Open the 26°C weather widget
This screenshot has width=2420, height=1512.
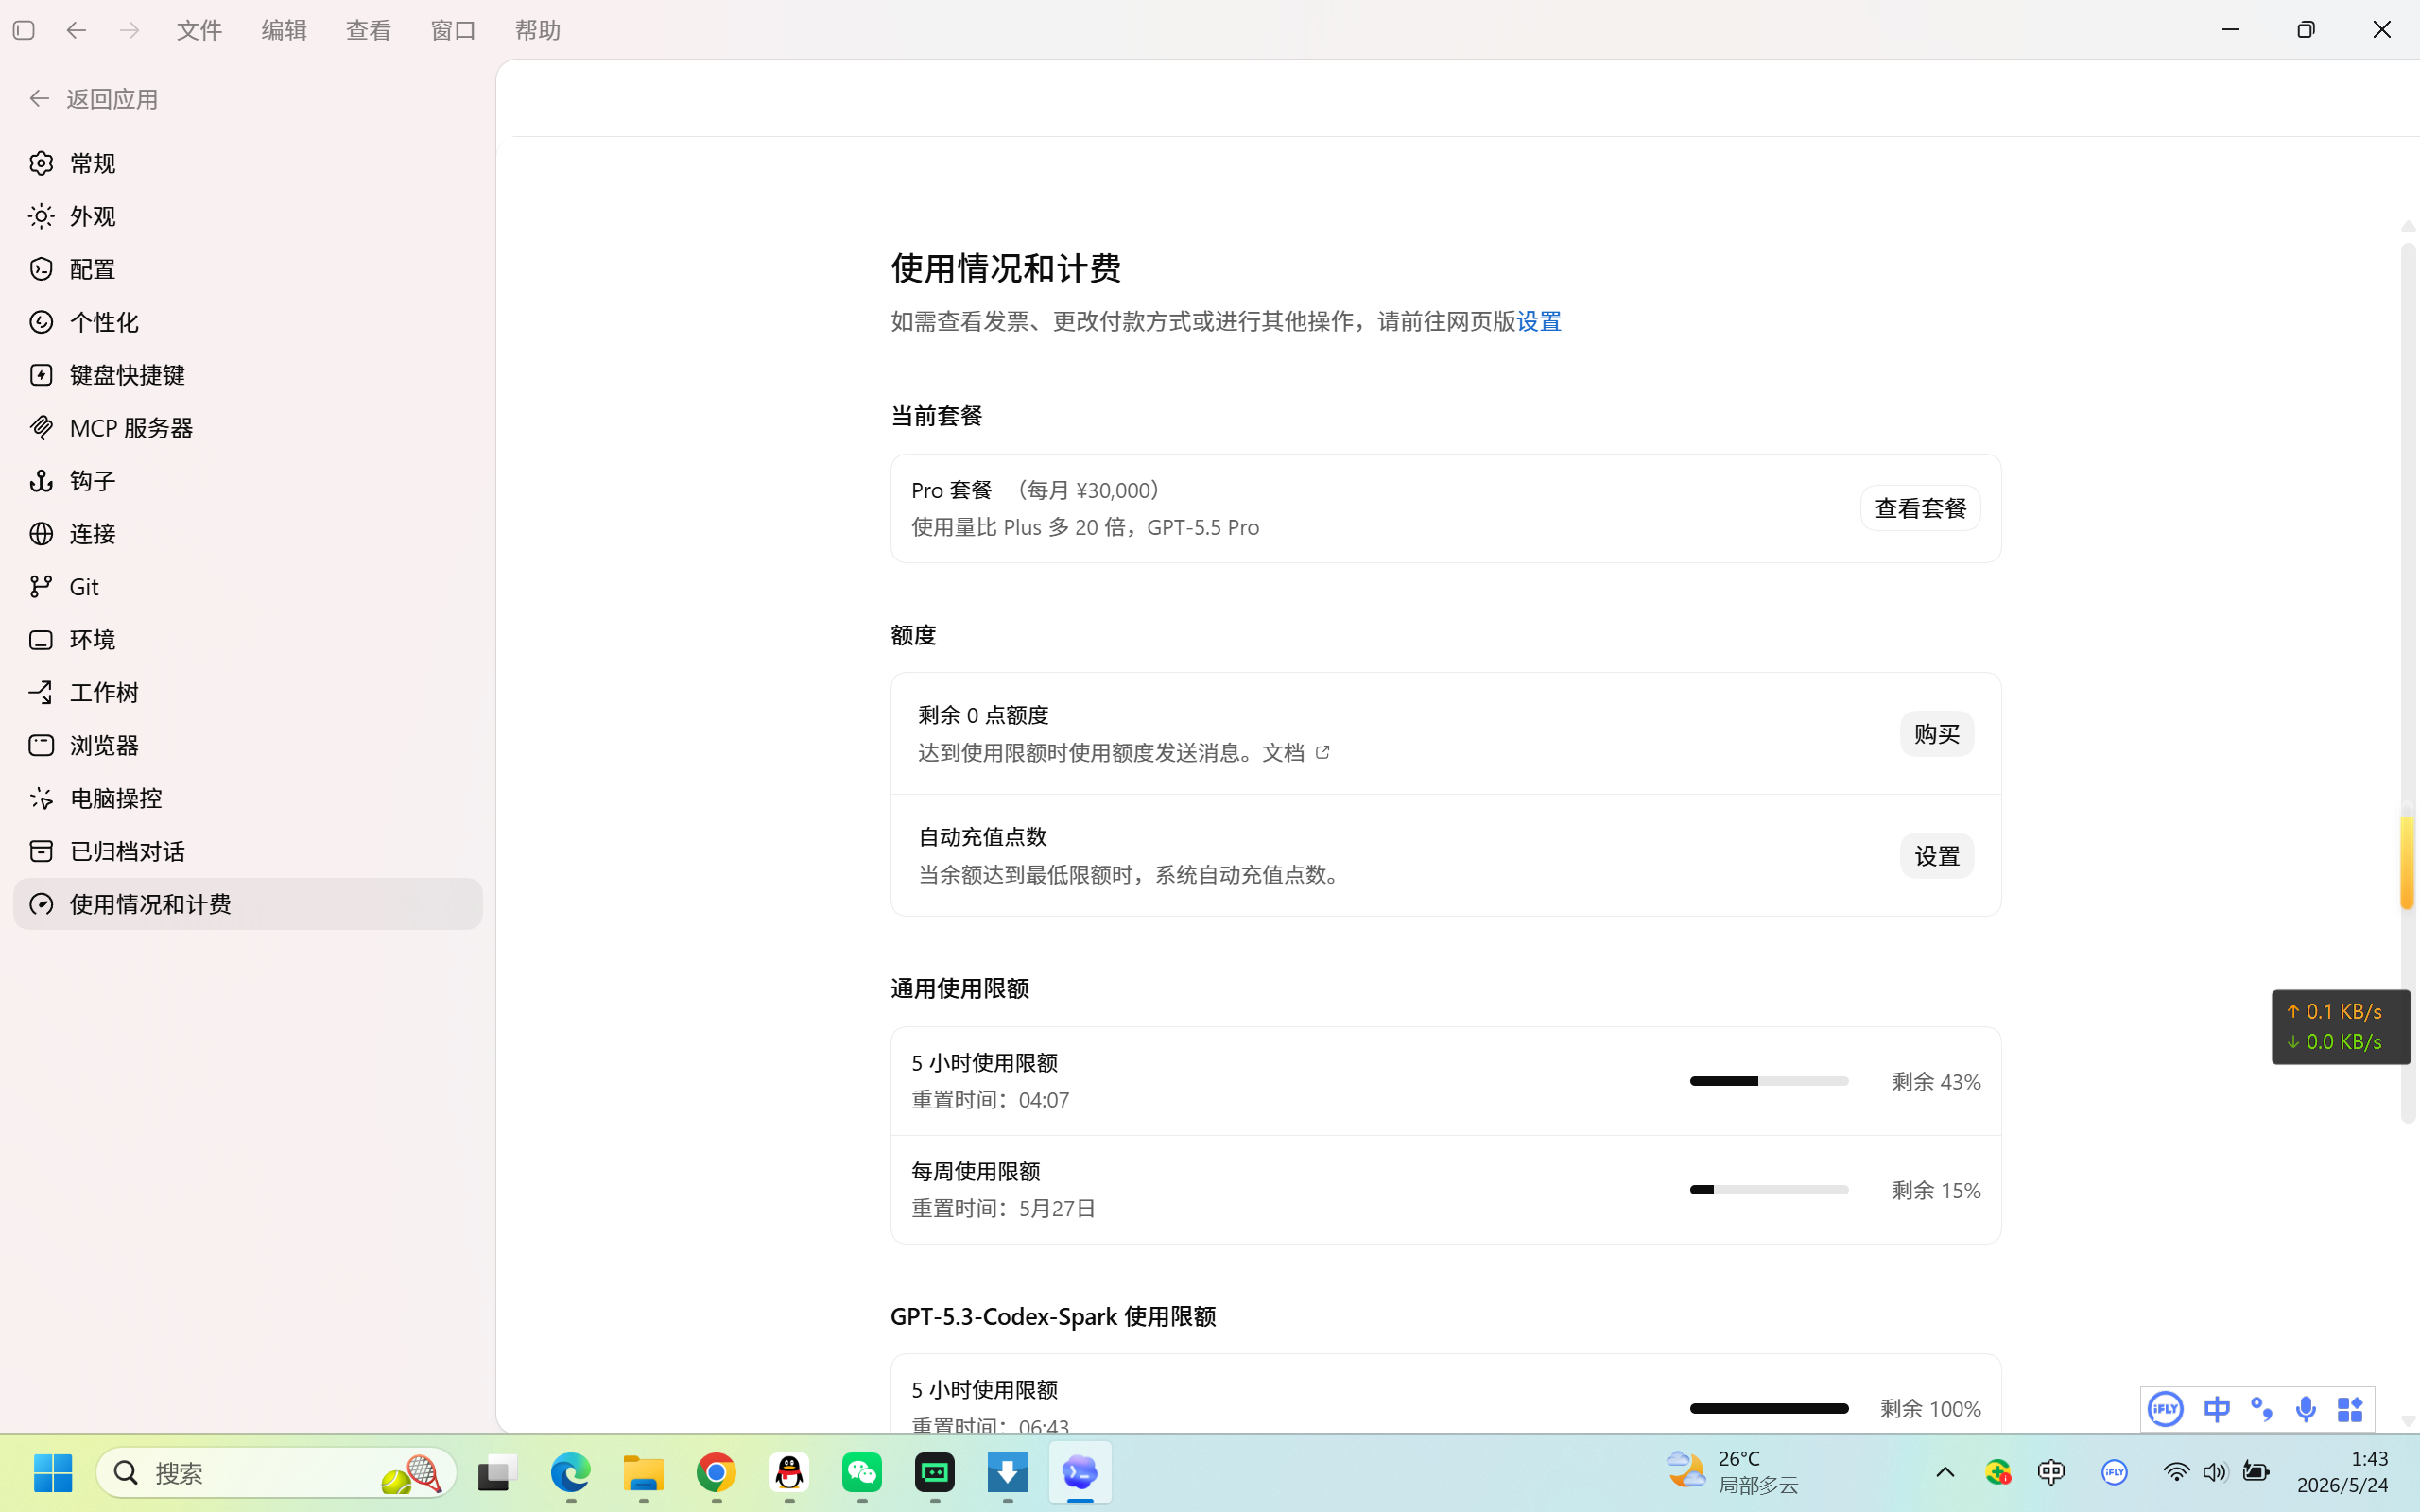(x=1733, y=1472)
